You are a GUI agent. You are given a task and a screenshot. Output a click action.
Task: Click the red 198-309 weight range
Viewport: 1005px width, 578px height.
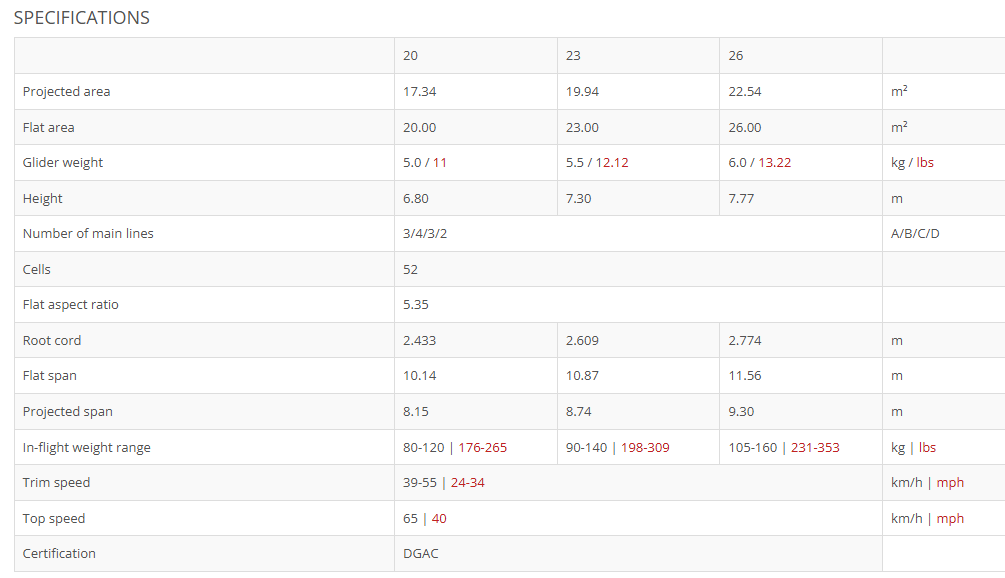click(645, 448)
